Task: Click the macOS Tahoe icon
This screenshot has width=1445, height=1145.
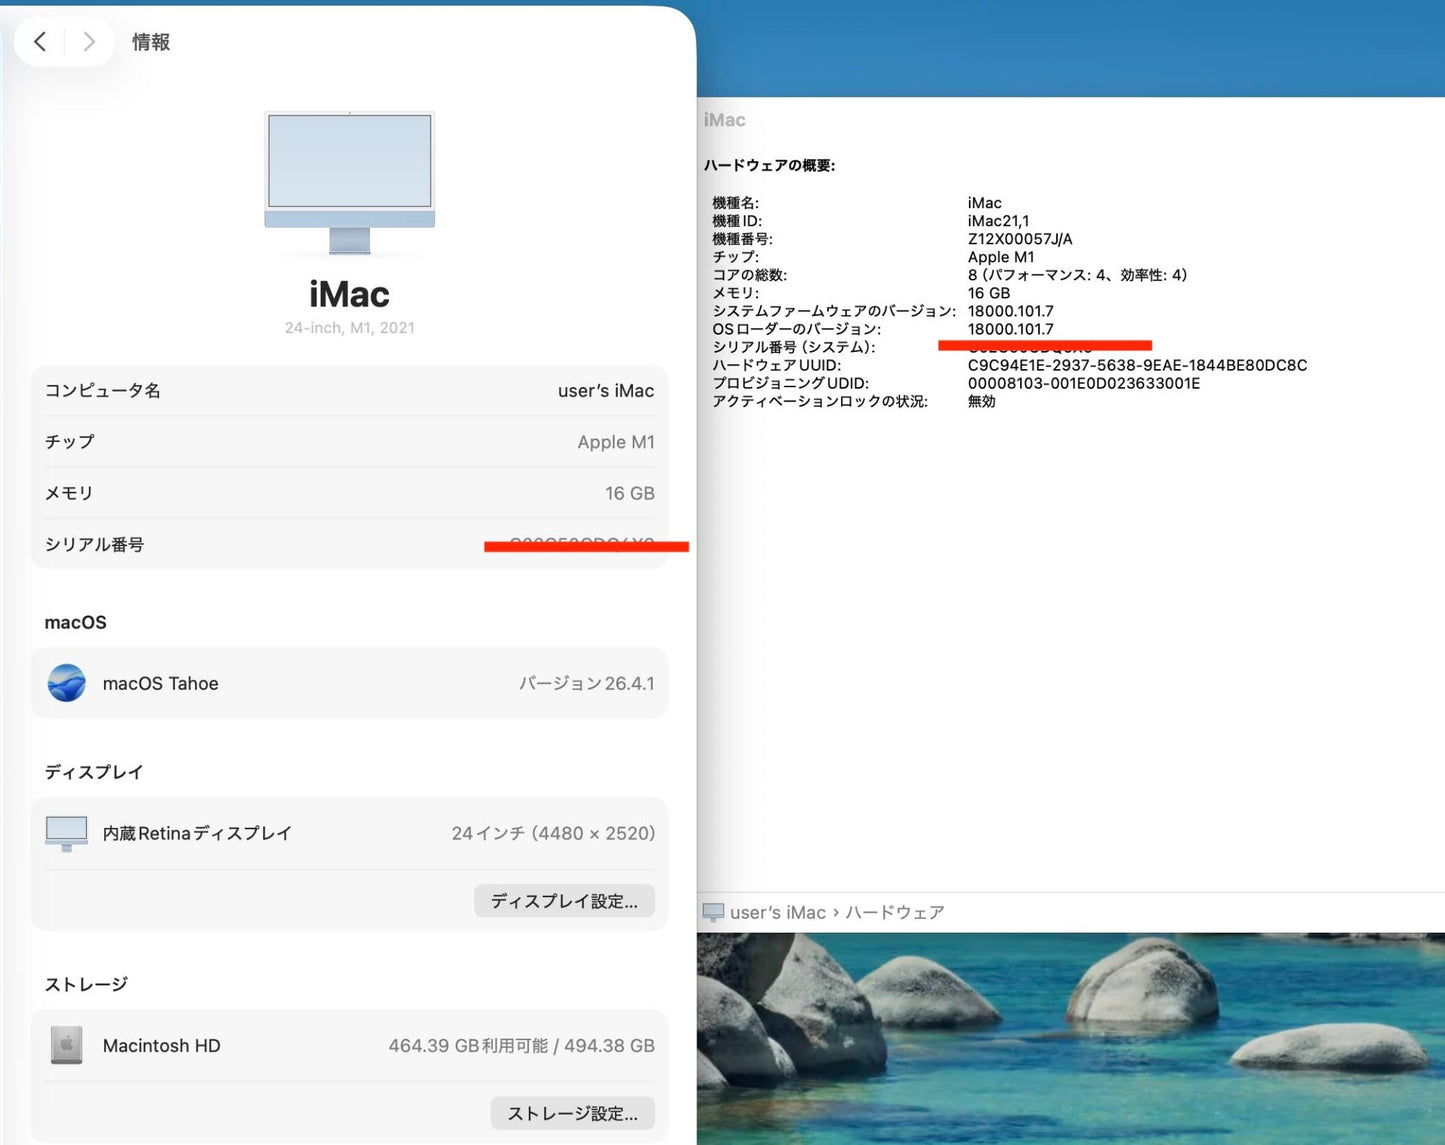Action: click(67, 683)
